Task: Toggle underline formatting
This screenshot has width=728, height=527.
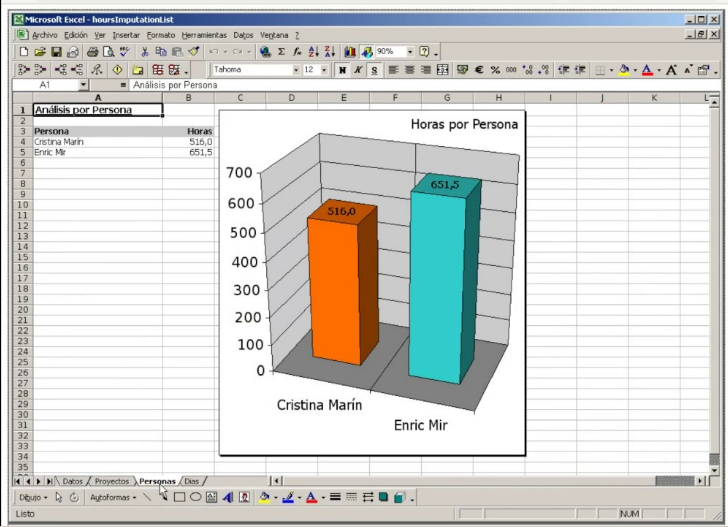Action: tap(373, 70)
